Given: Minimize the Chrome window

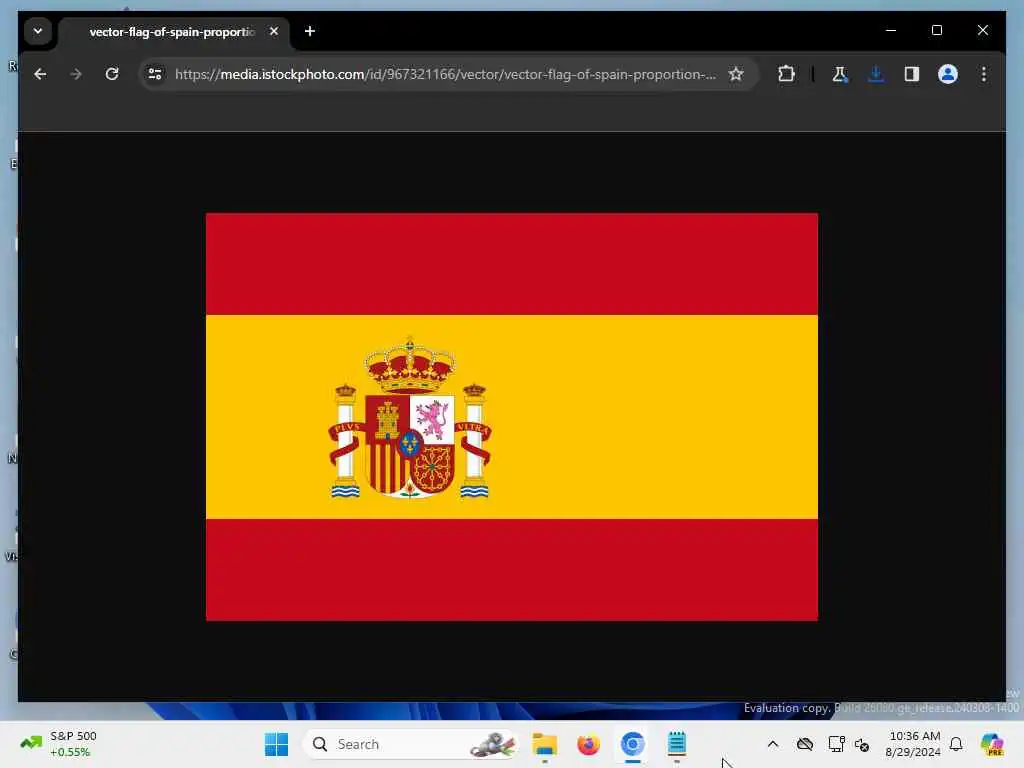Looking at the screenshot, I should coord(891,31).
